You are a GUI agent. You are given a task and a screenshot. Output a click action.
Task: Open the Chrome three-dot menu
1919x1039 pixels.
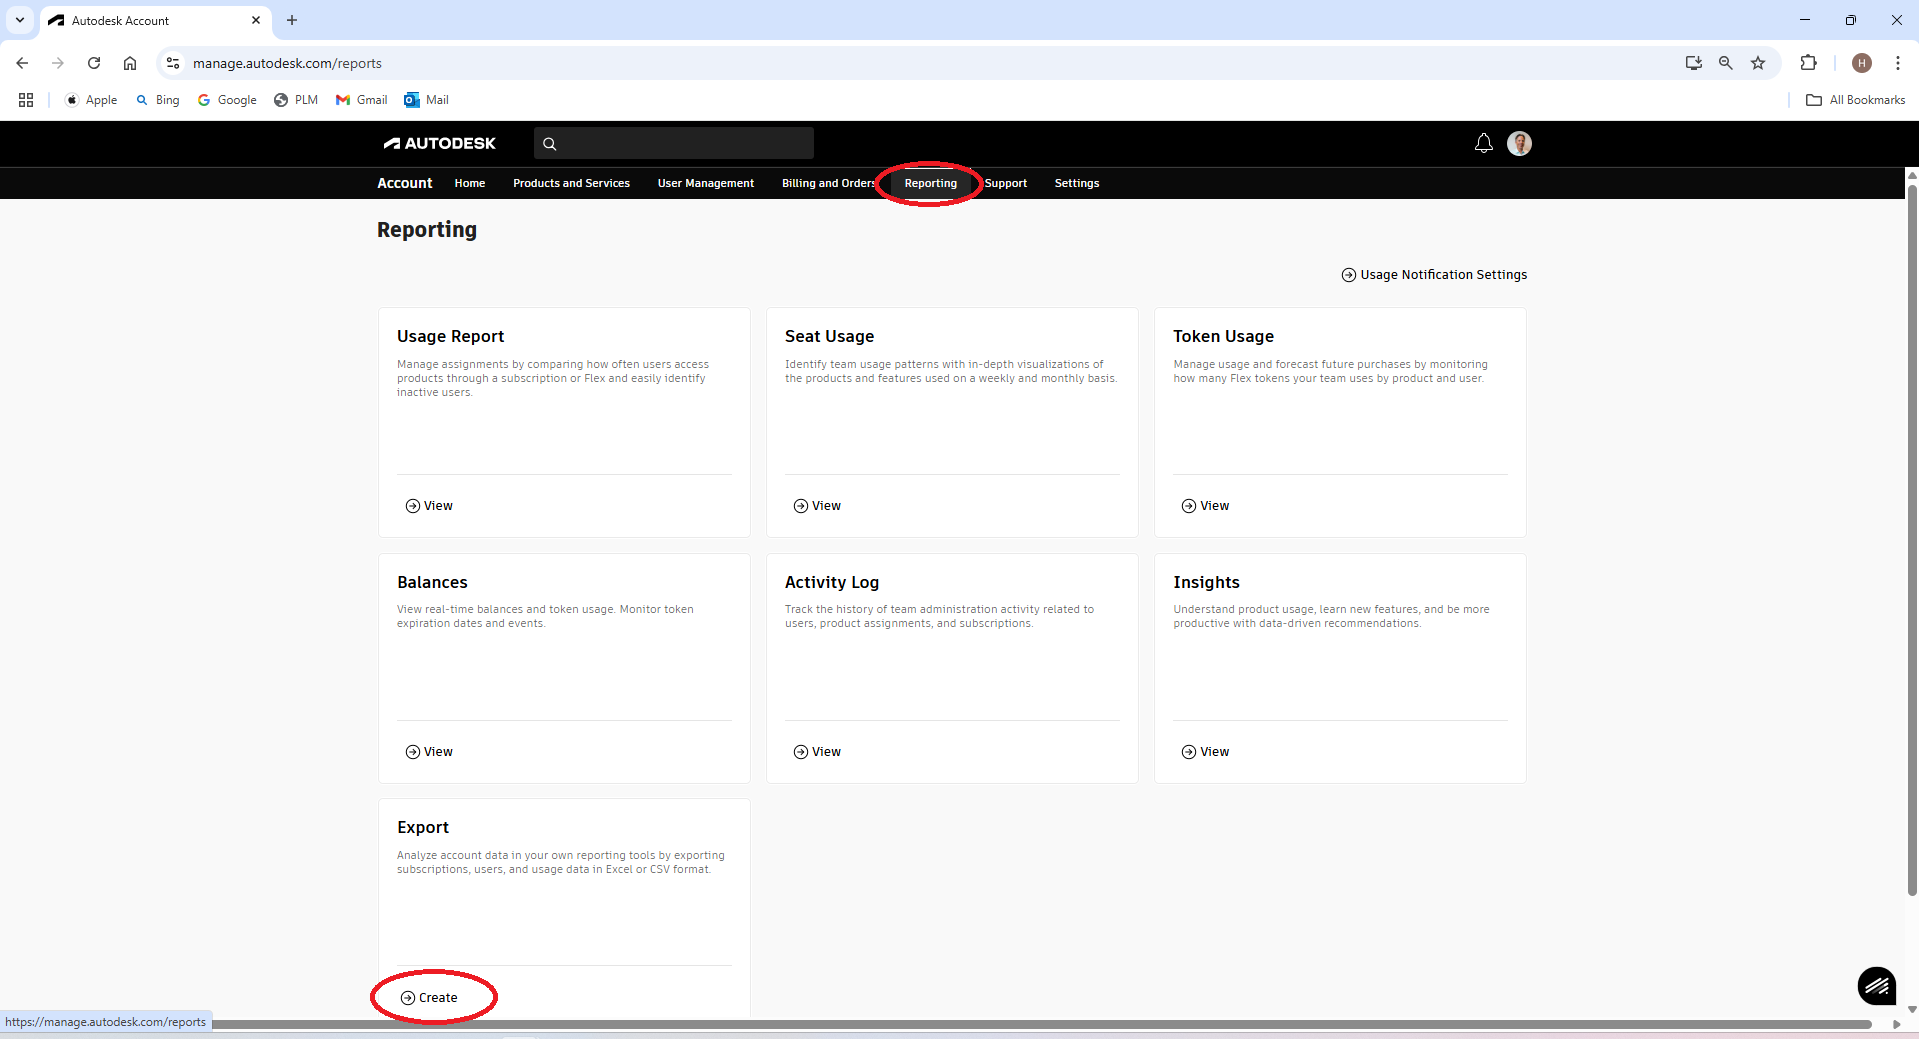click(x=1897, y=63)
